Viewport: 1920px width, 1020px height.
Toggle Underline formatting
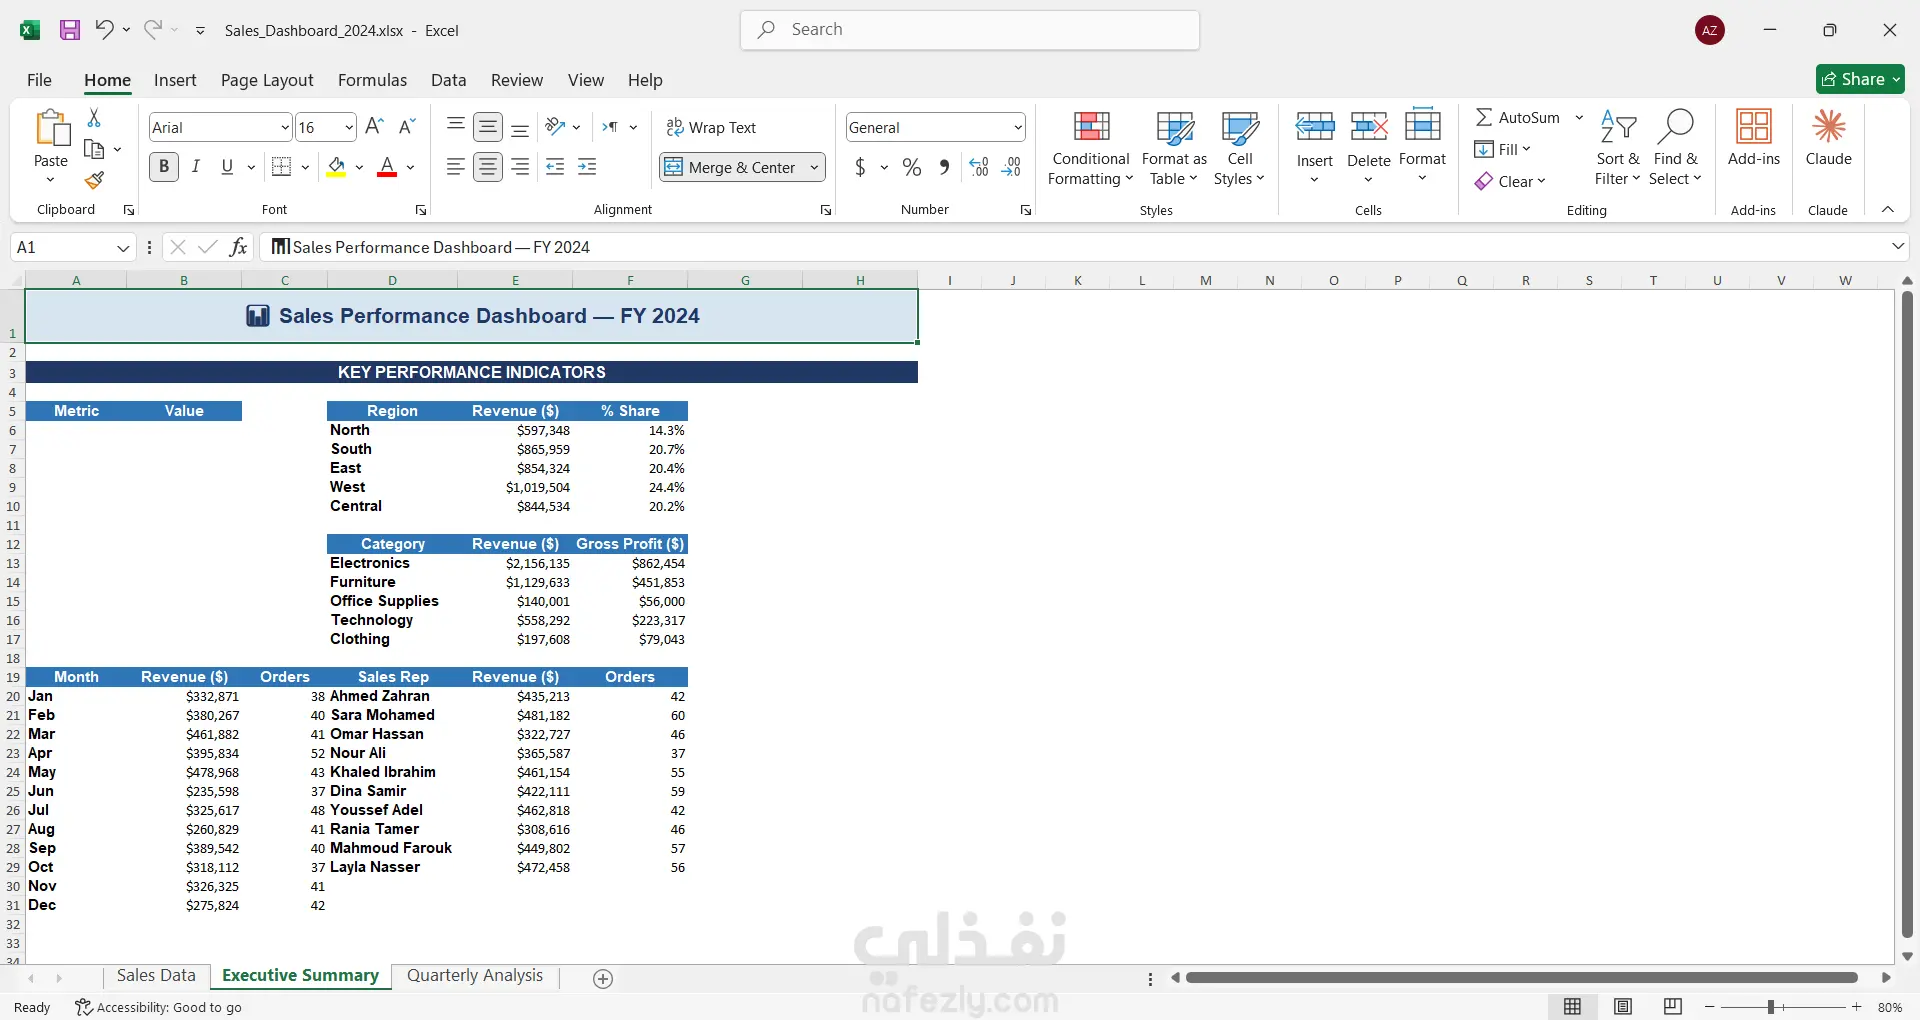tap(227, 167)
